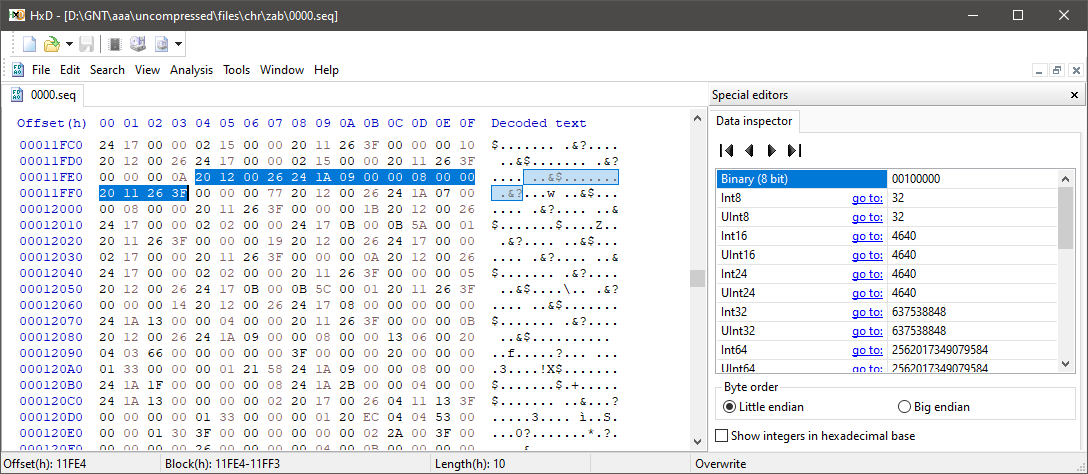Screen dimensions: 1088x474
Task: Open the View menu
Action: [147, 69]
